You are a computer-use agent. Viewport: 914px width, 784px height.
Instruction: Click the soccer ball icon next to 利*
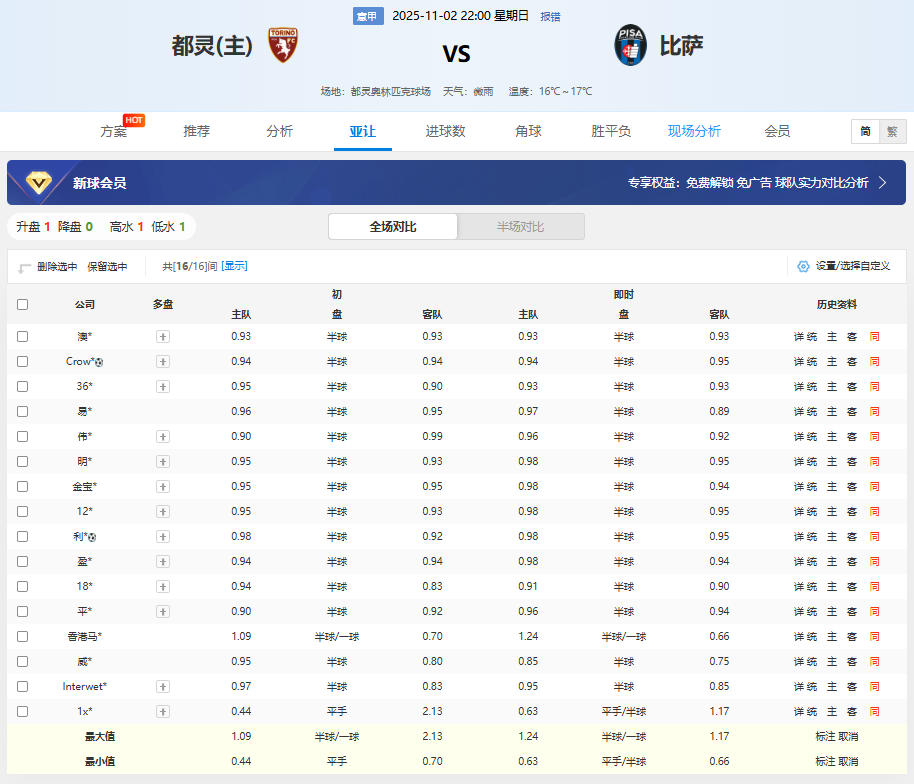click(92, 537)
